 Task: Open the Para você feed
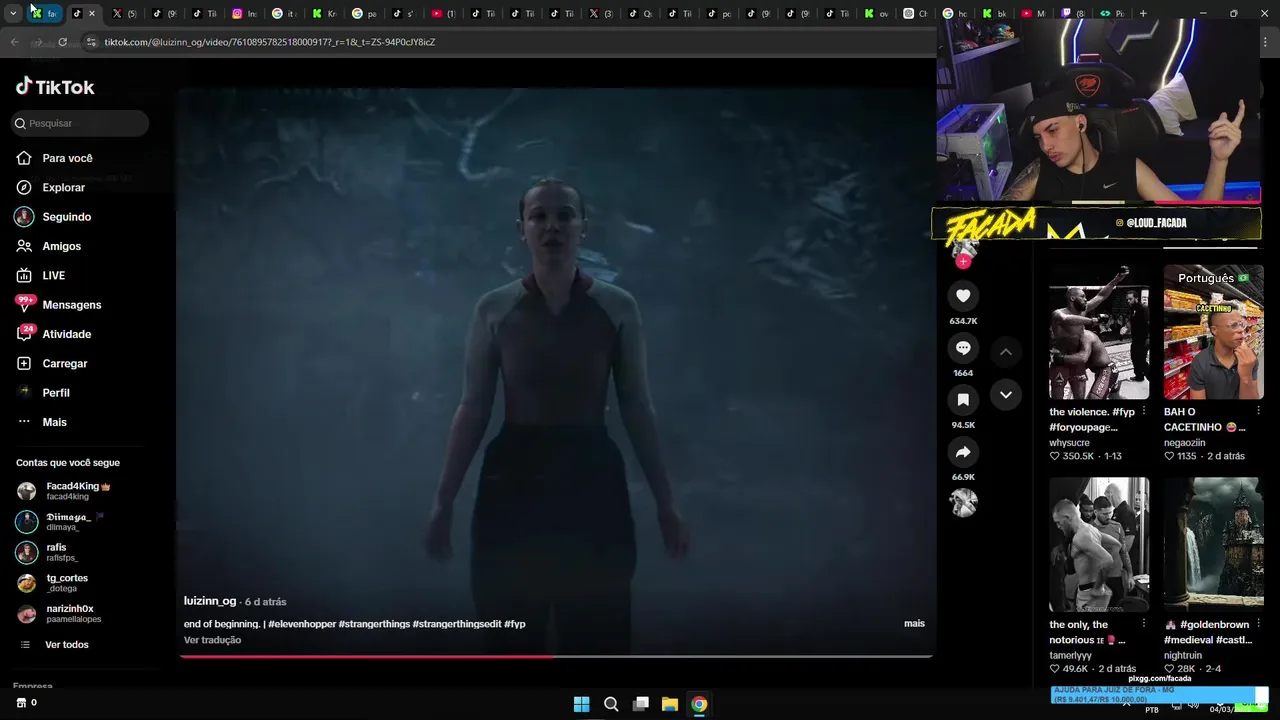click(54, 158)
